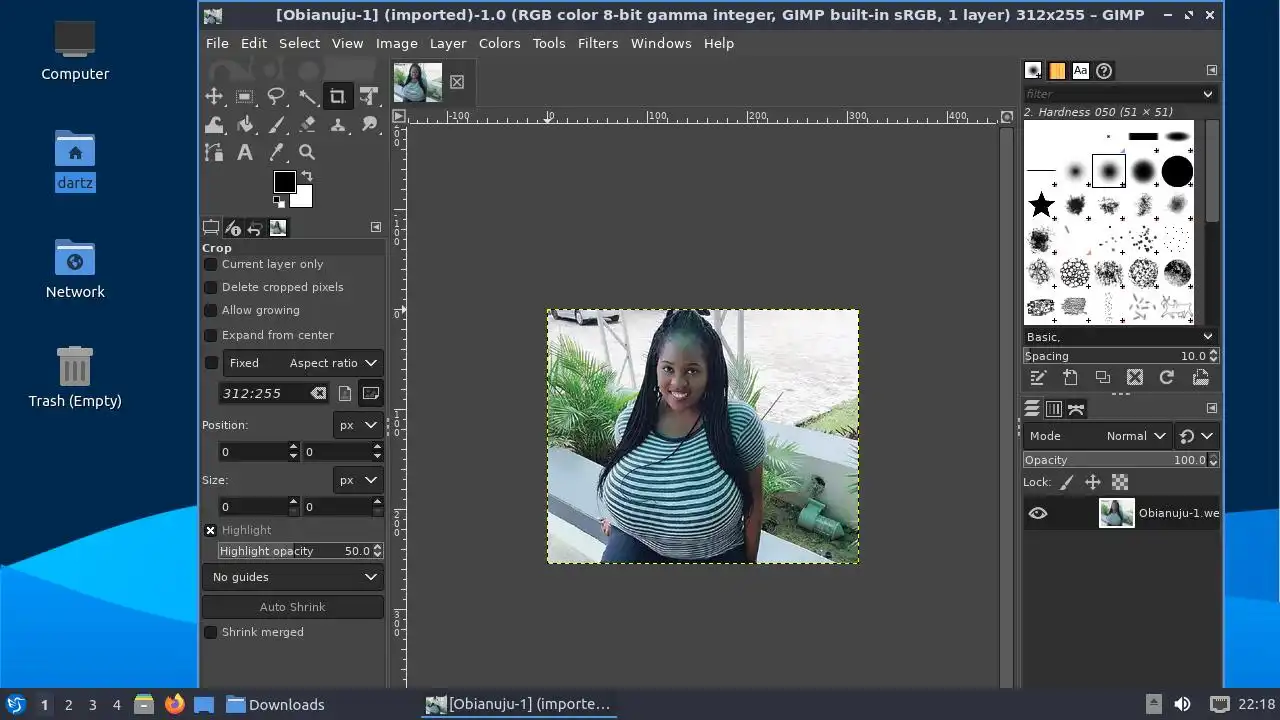Select the Clone stamp tool
Viewport: 1280px width, 720px height.
(x=338, y=124)
